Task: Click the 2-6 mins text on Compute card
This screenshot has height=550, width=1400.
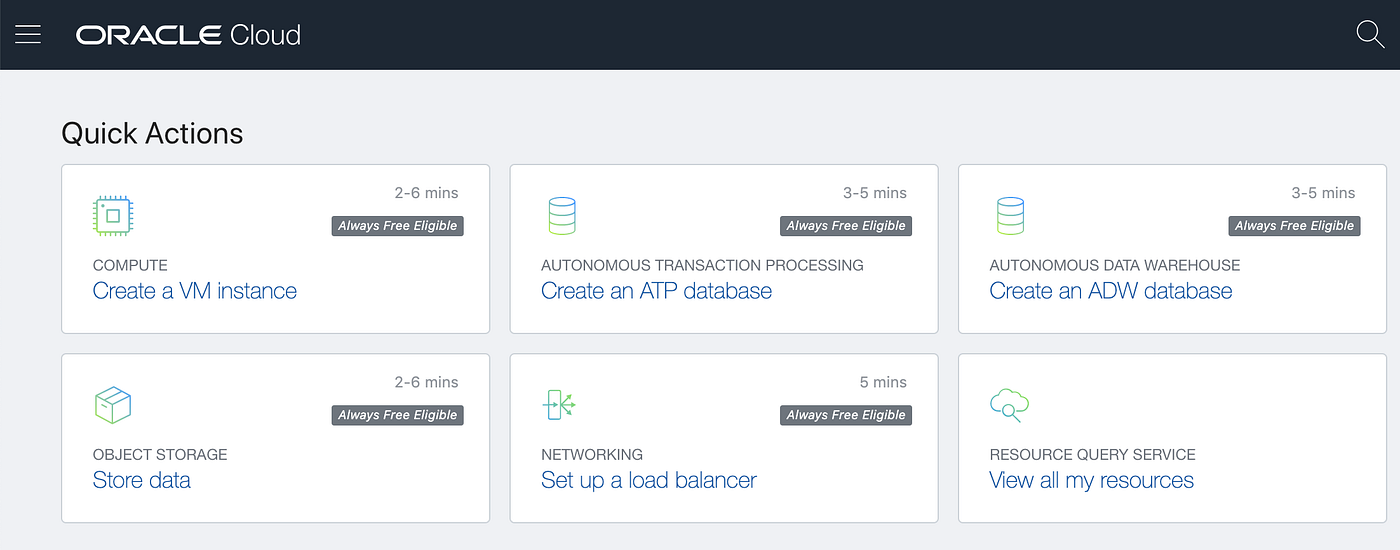Action: 427,193
